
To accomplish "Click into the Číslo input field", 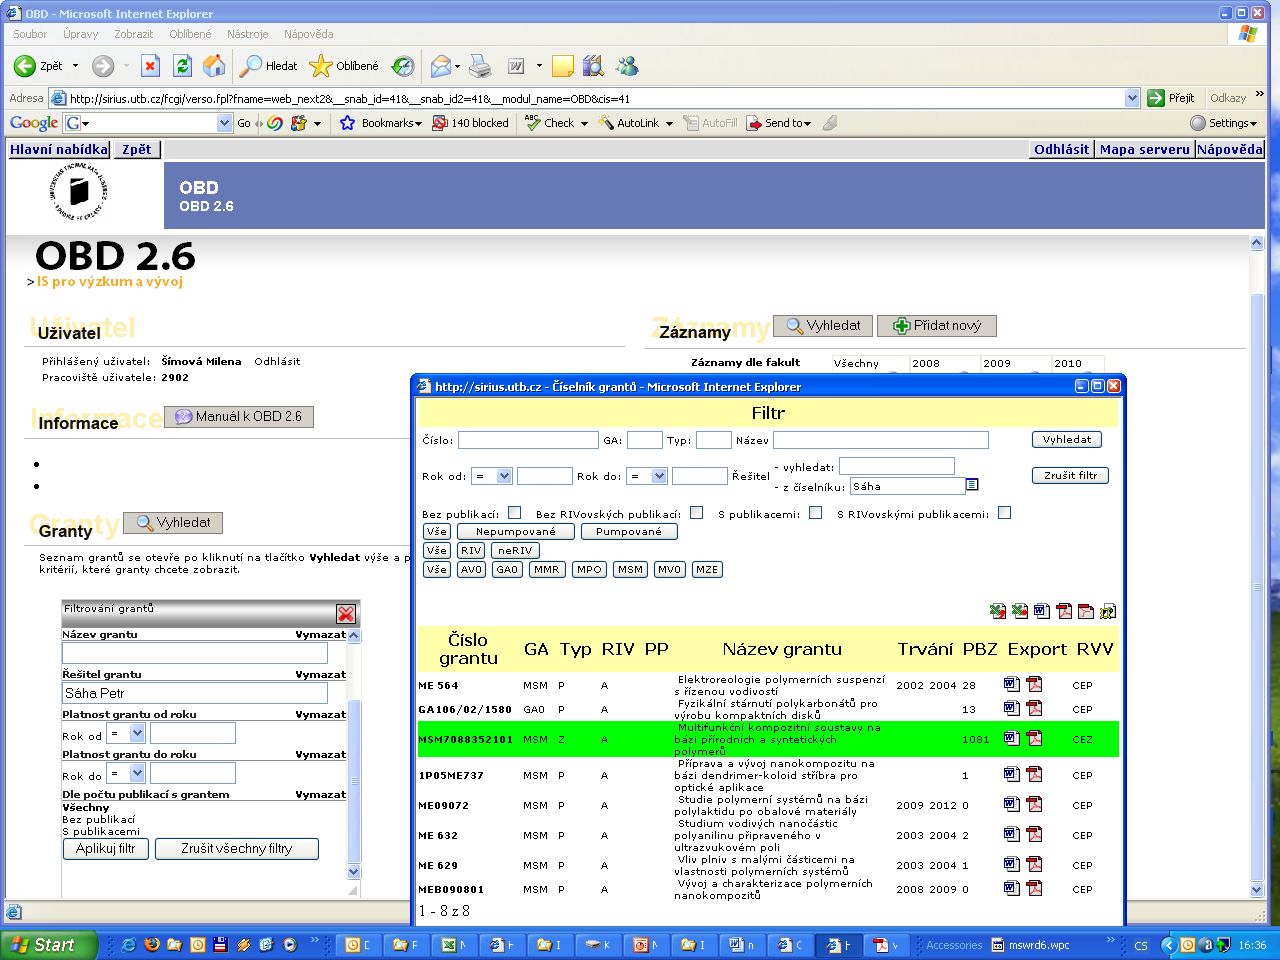I will click(528, 440).
